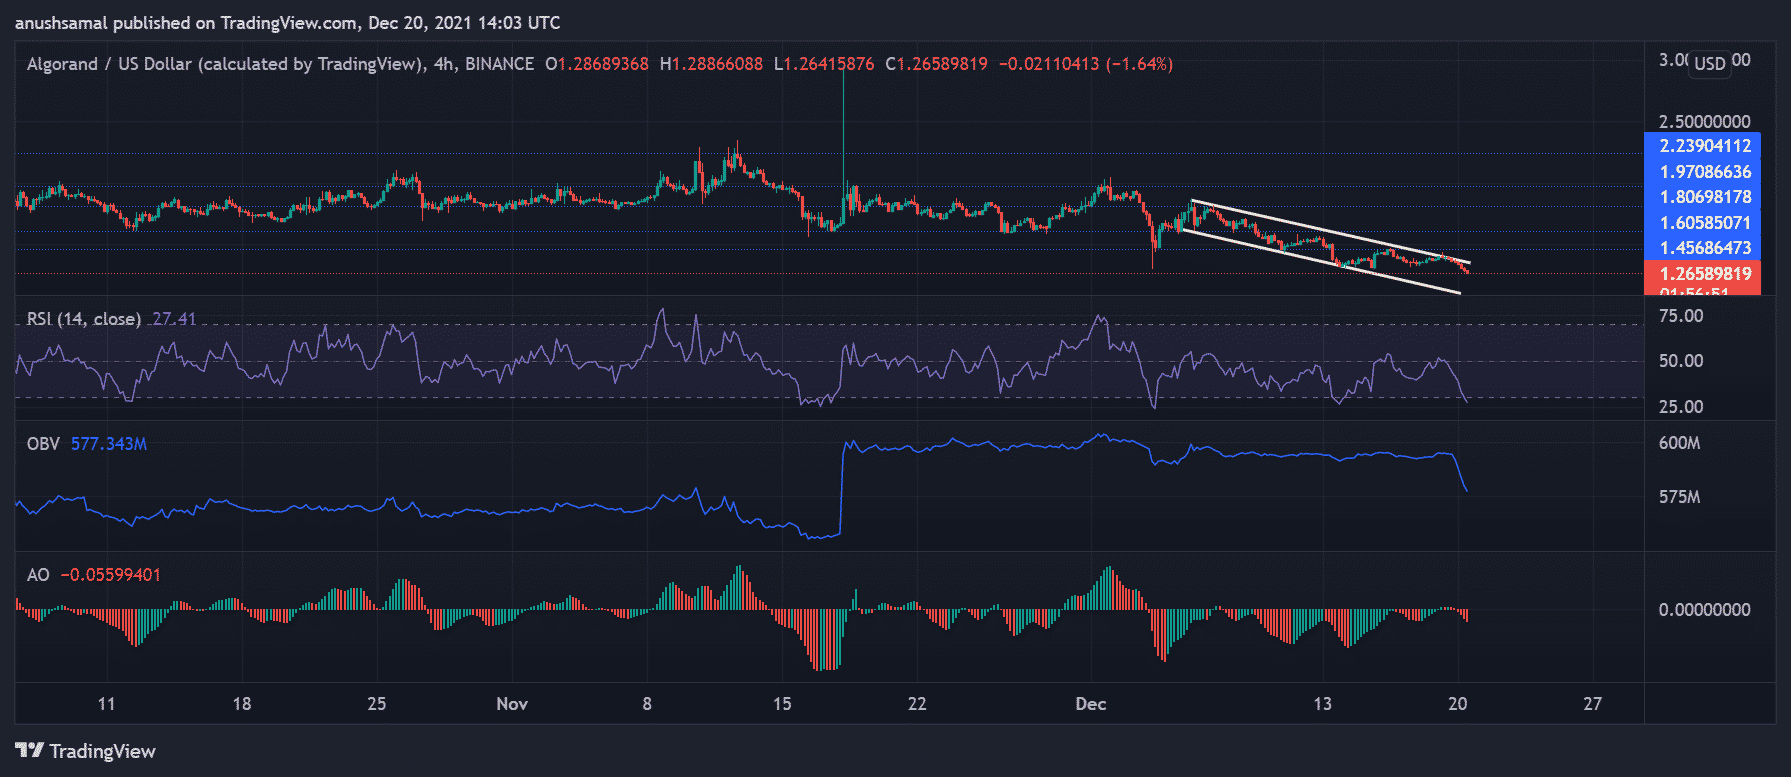The width and height of the screenshot is (1791, 777).
Task: Click the 75.00 level on RSI scale
Action: click(x=1680, y=316)
